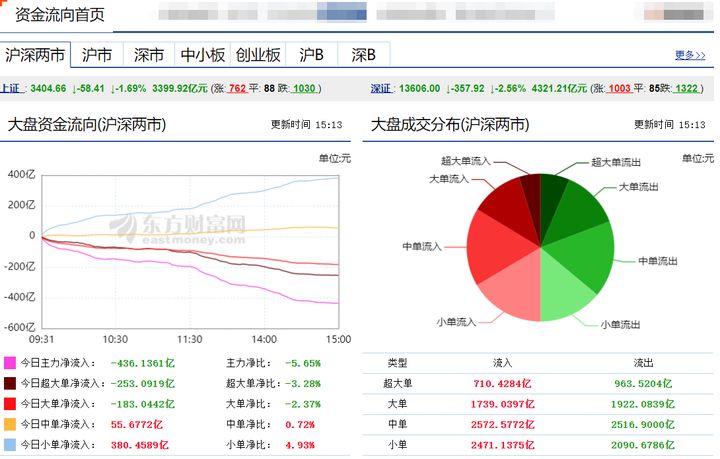Open the 创业板 tab
Viewport: 720px width, 459px height.
pos(258,55)
